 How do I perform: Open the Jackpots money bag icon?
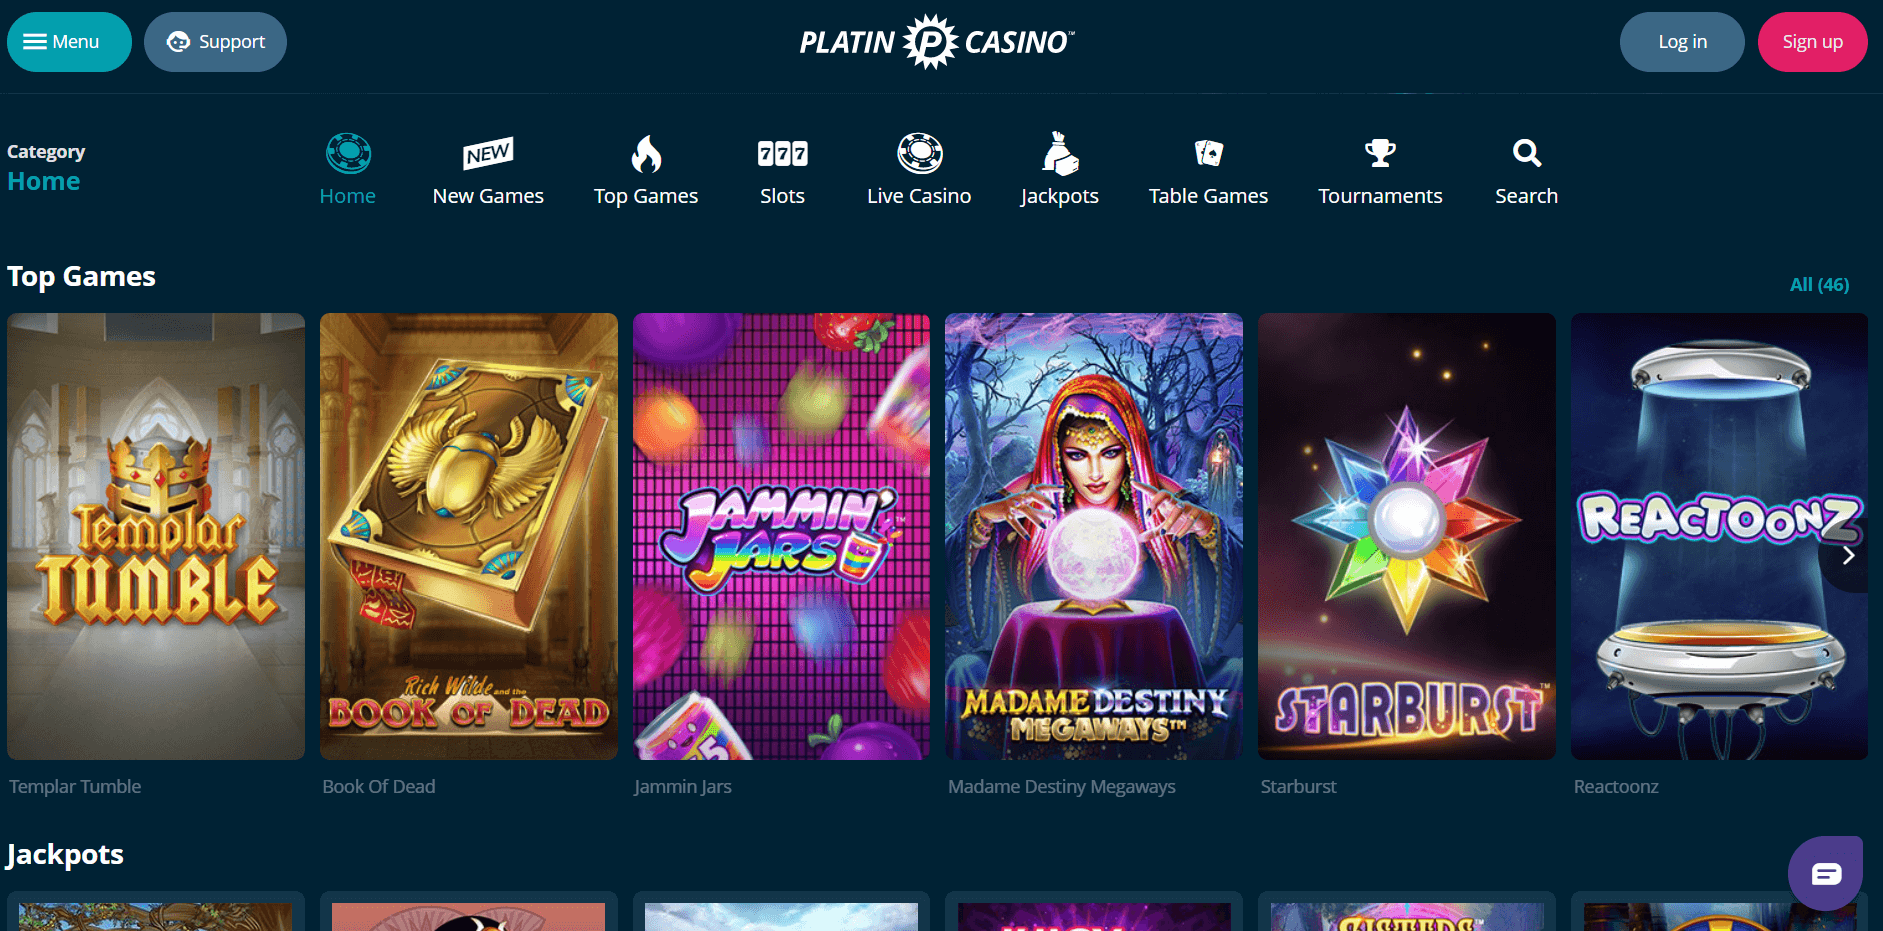click(1060, 153)
